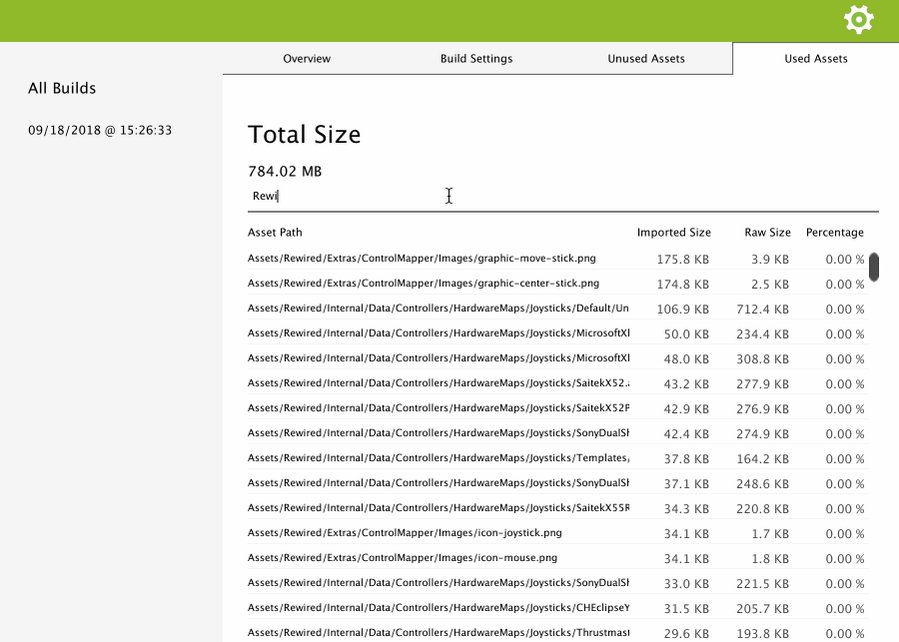Click the 712.4 KB raw size value
Image resolution: width=899 pixels, height=642 pixels.
pos(763,310)
